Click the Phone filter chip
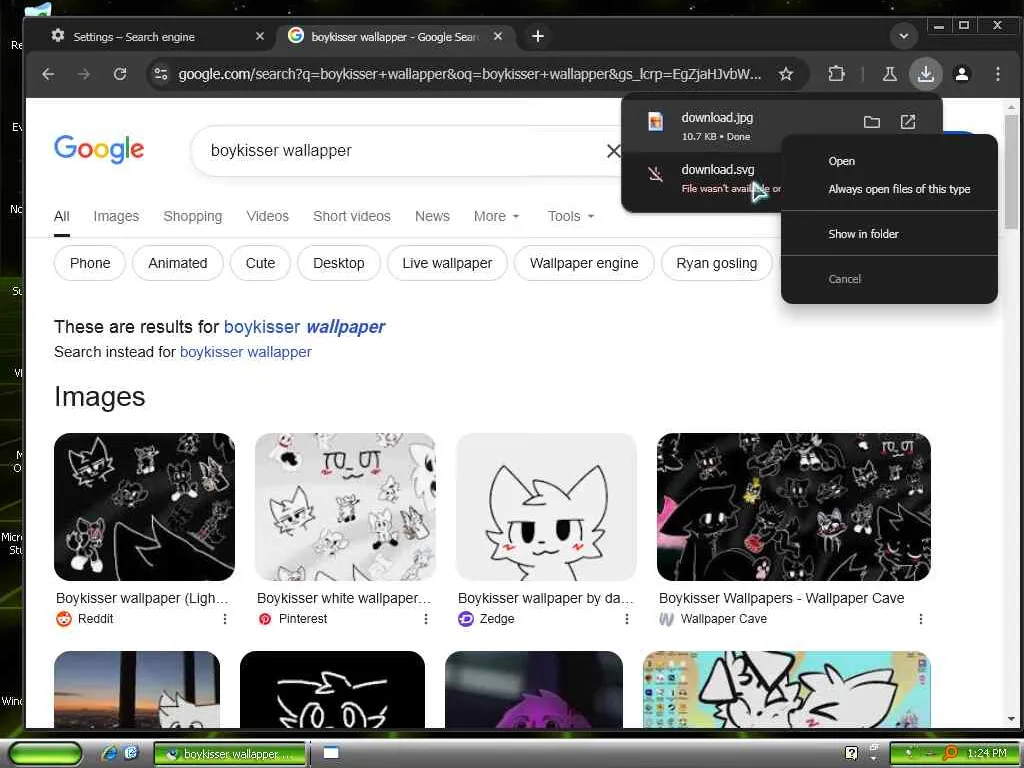1024x768 pixels. tap(89, 263)
